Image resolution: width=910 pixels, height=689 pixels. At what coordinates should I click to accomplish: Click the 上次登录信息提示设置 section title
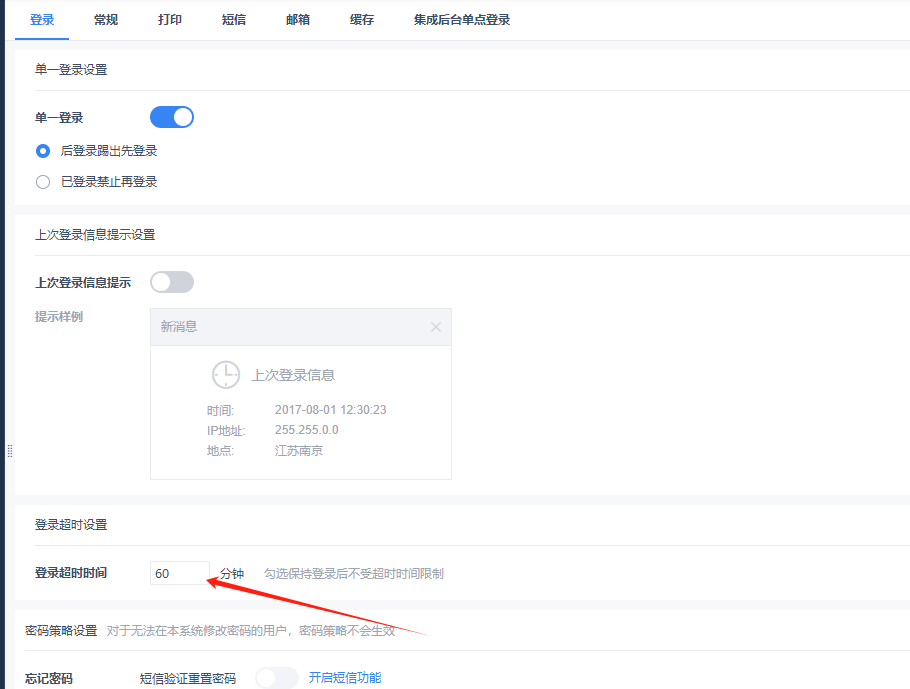(x=95, y=235)
